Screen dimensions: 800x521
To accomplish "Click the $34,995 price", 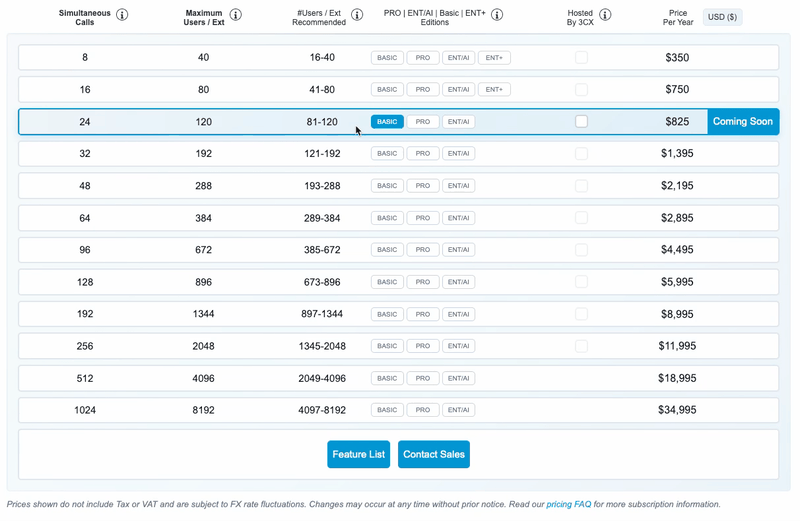I will [x=677, y=410].
